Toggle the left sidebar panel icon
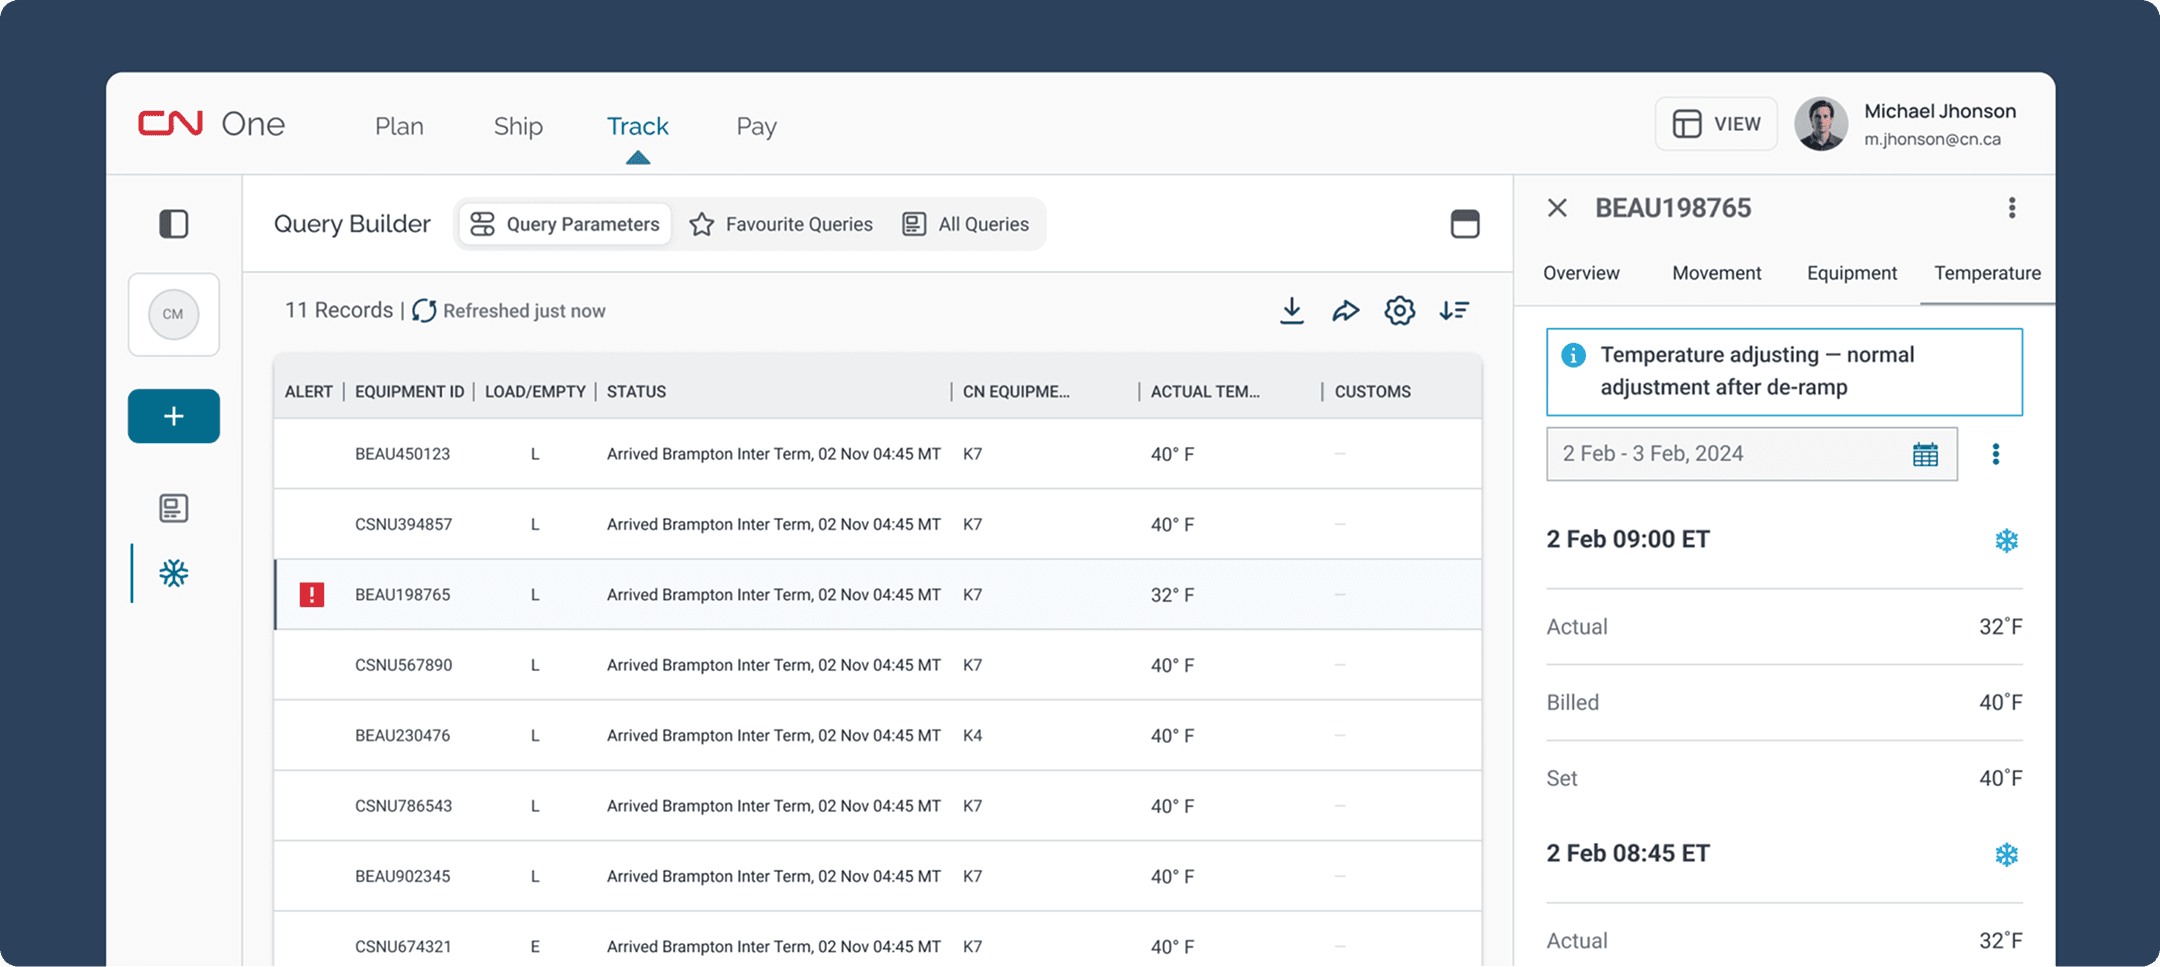The width and height of the screenshot is (2160, 967). coord(174,223)
